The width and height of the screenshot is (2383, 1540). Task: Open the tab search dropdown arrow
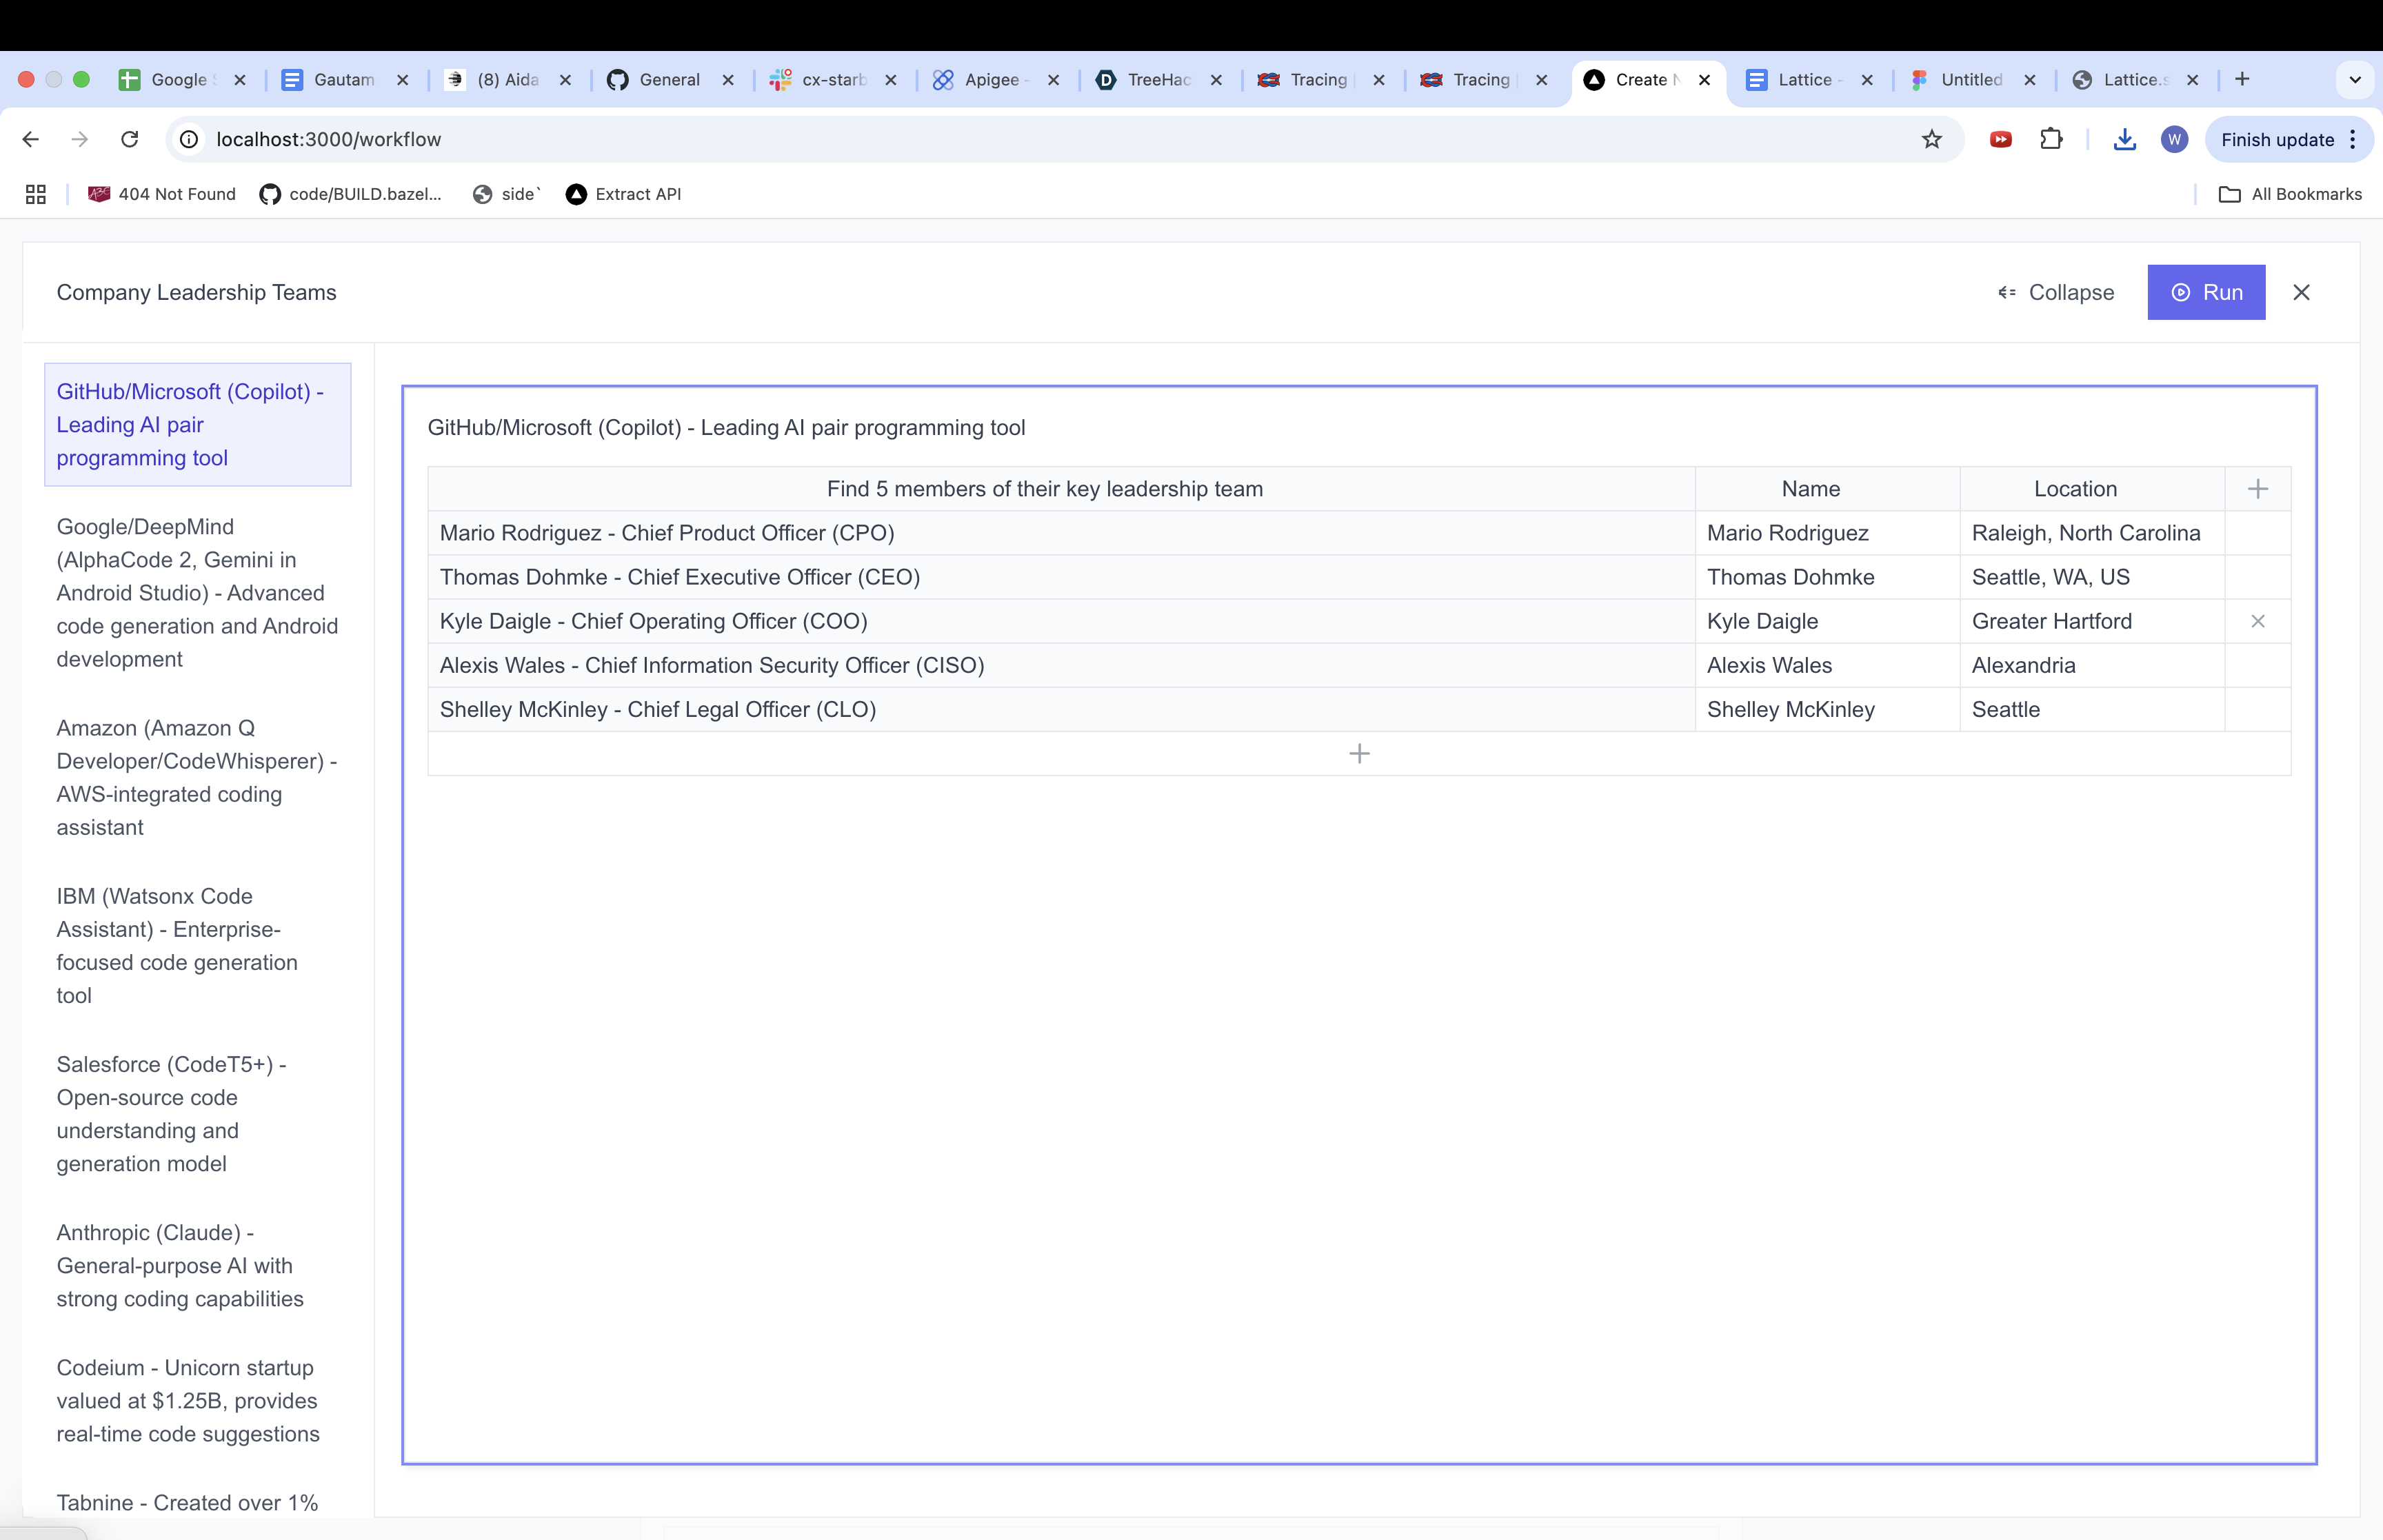pyautogui.click(x=2355, y=79)
